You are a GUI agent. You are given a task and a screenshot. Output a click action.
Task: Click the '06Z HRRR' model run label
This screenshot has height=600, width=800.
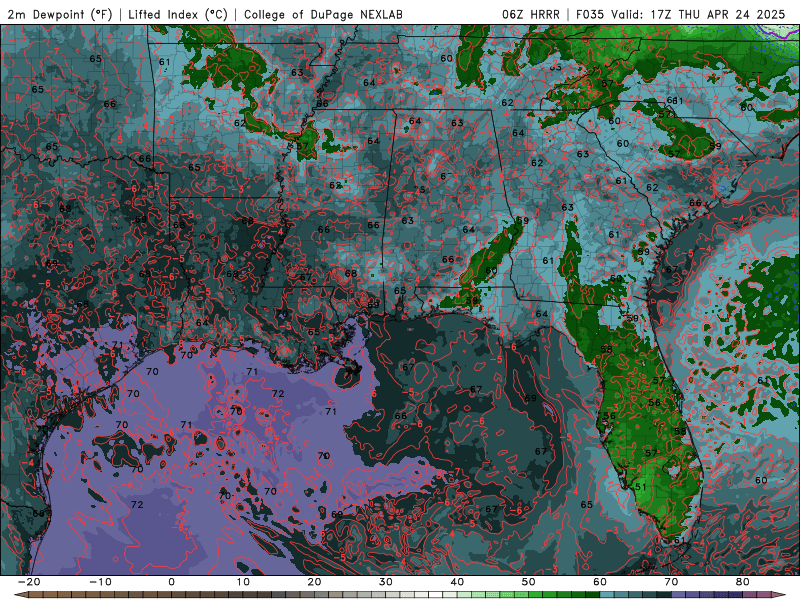[531, 14]
